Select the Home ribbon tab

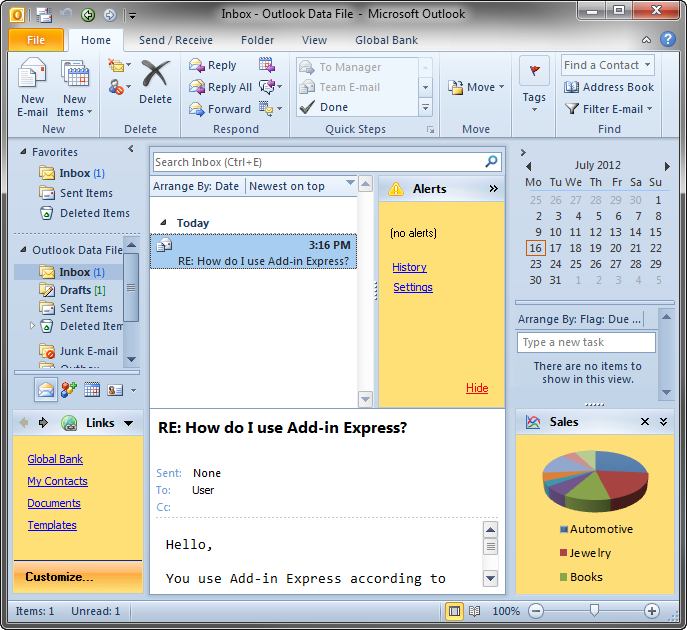coord(96,40)
